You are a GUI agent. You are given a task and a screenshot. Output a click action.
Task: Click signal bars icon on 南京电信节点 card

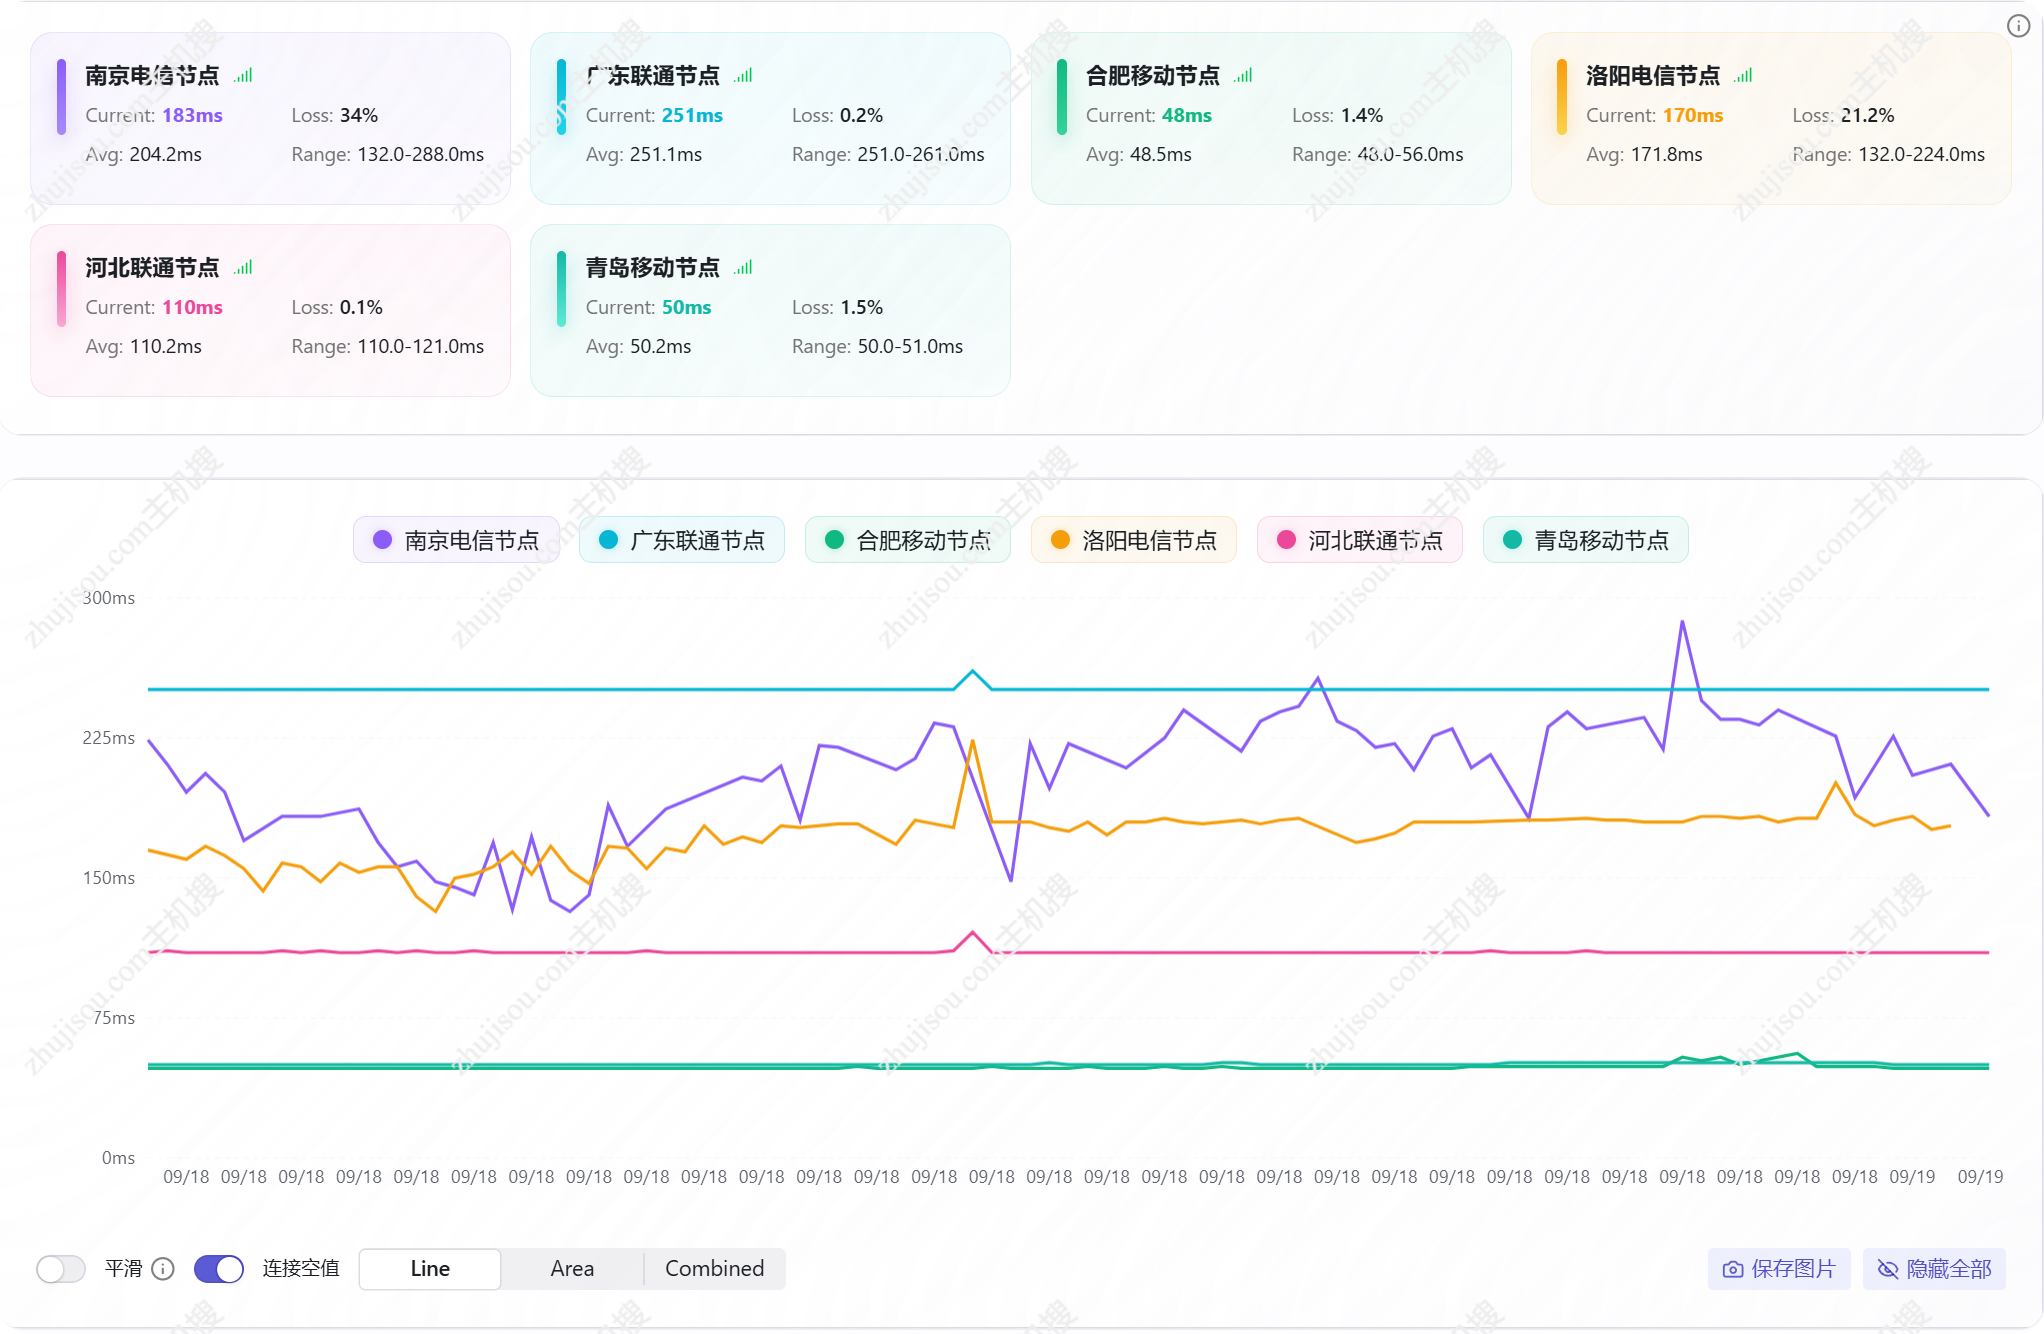[x=243, y=76]
